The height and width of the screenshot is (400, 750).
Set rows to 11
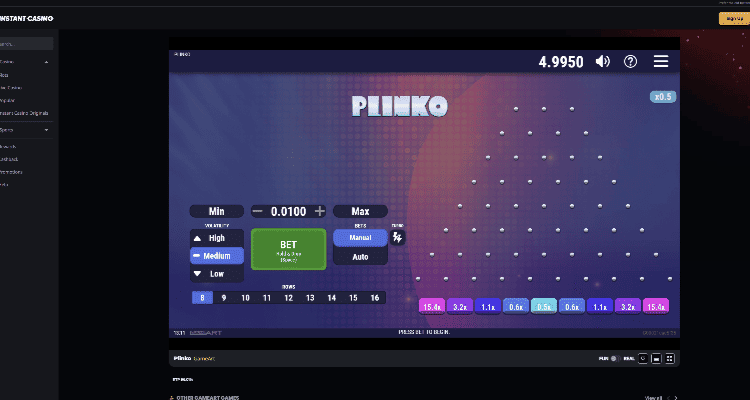[x=267, y=298]
